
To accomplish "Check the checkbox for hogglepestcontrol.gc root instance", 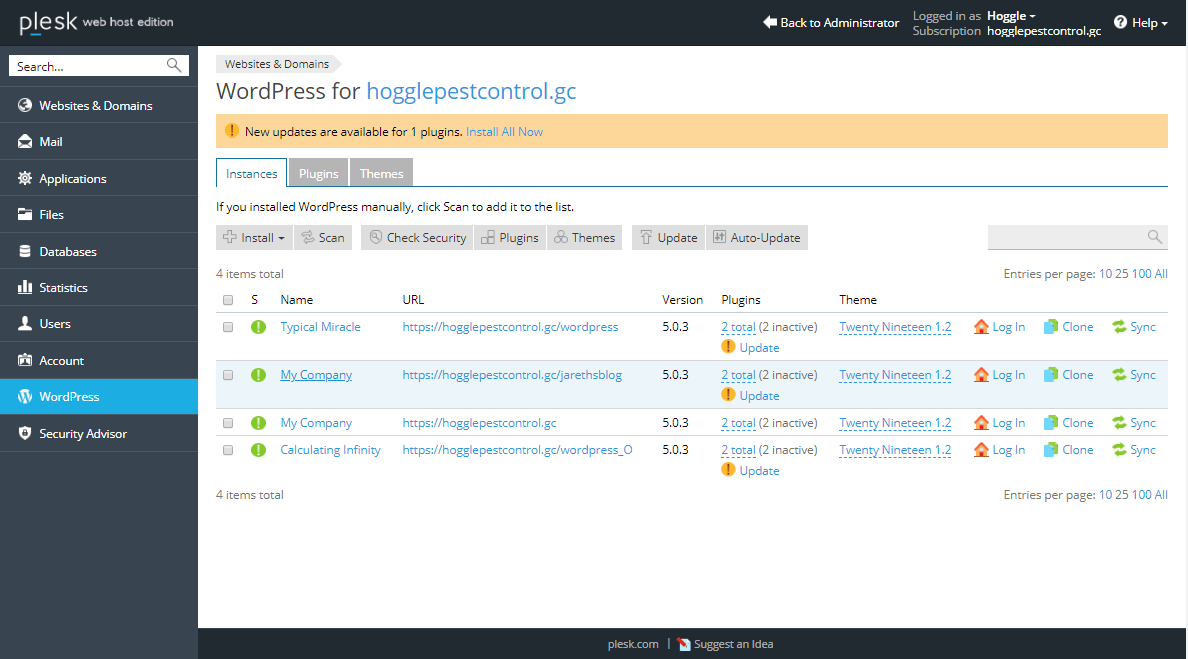I will point(228,423).
